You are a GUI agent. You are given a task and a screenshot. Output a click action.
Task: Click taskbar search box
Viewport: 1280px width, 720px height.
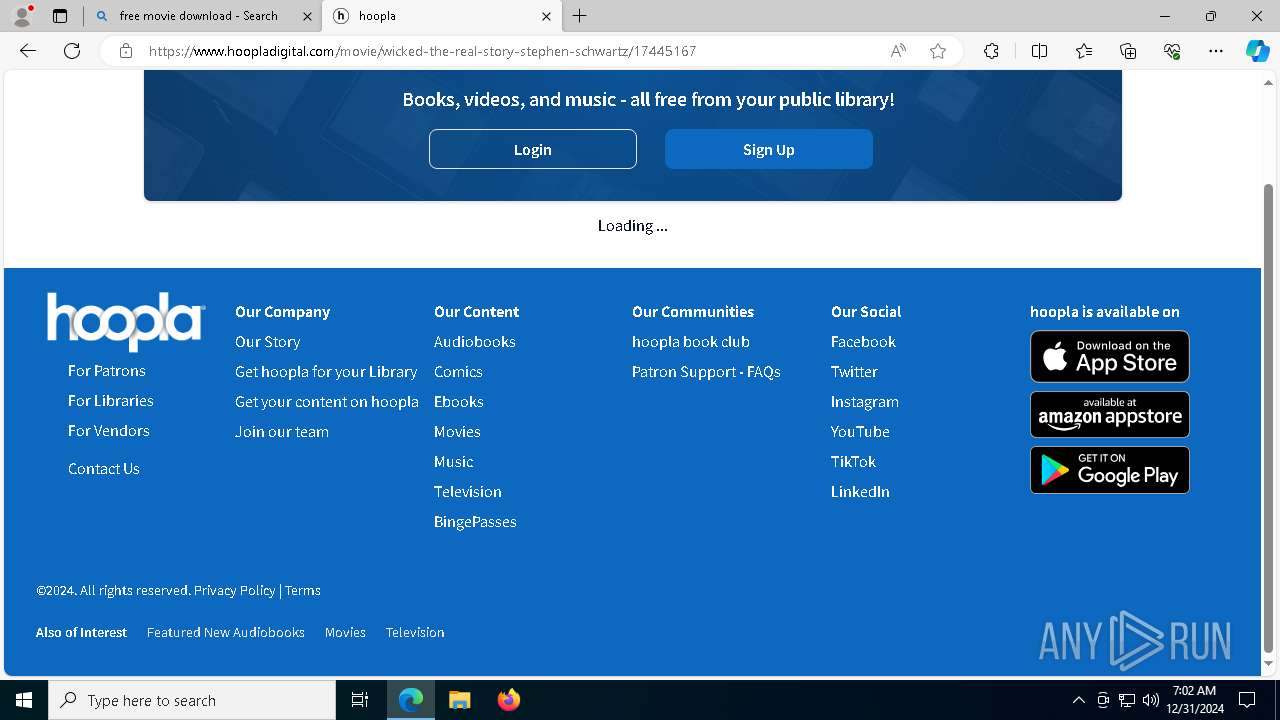(192, 700)
